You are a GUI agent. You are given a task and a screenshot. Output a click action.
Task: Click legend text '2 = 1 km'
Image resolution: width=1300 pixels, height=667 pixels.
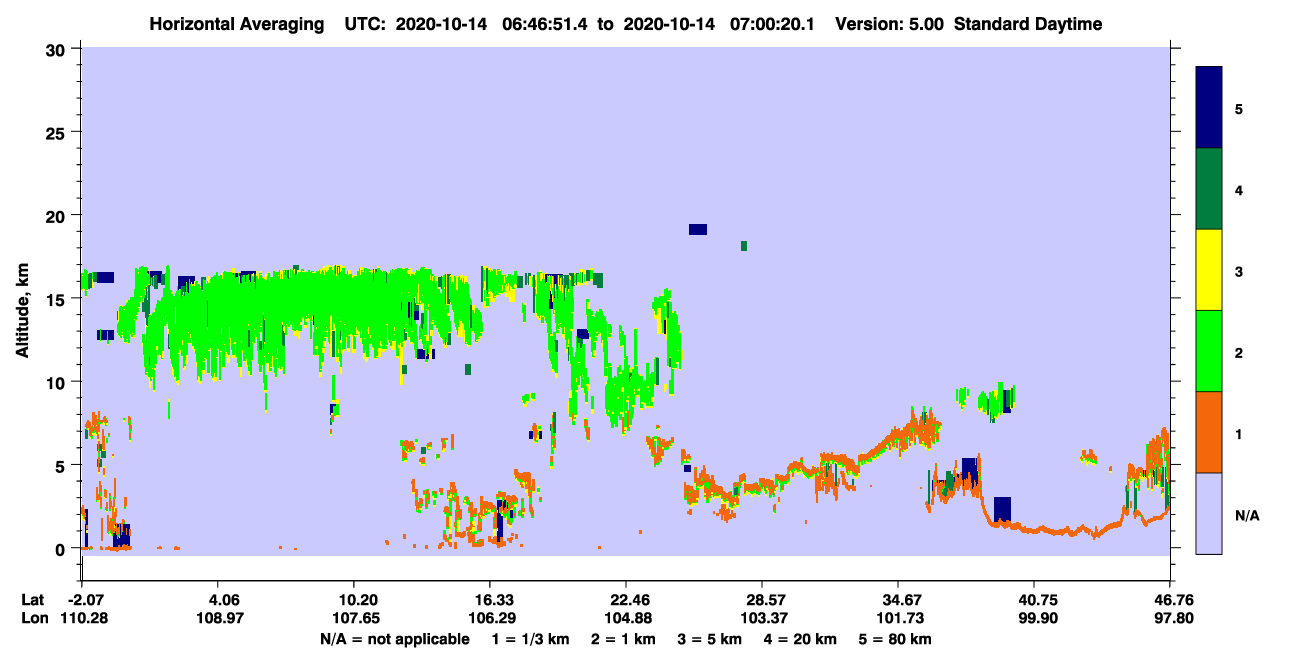coord(624,638)
